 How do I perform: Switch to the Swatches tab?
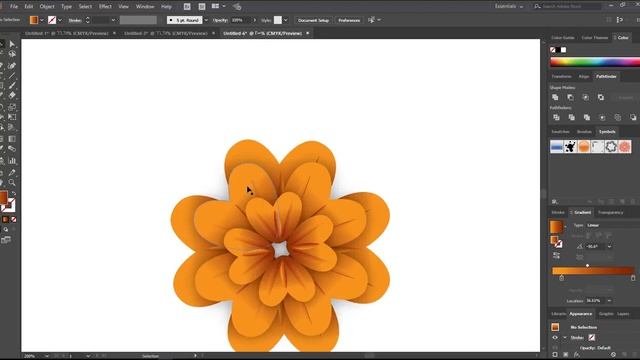click(x=560, y=132)
